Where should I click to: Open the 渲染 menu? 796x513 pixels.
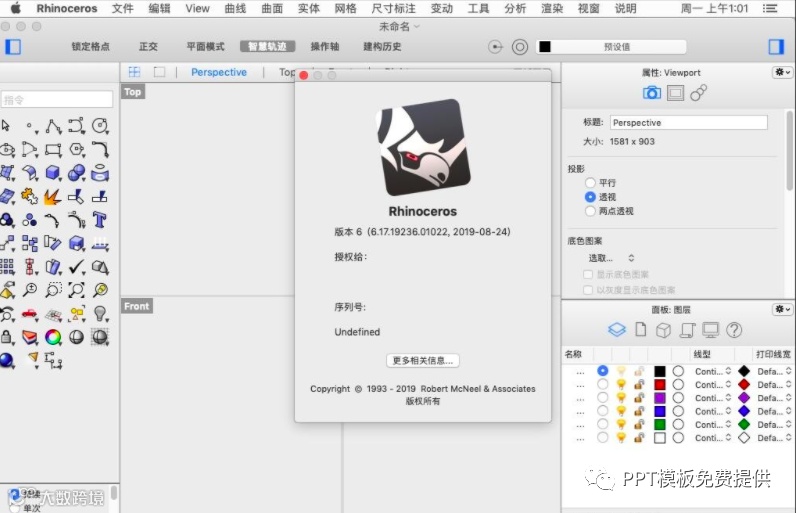[552, 8]
